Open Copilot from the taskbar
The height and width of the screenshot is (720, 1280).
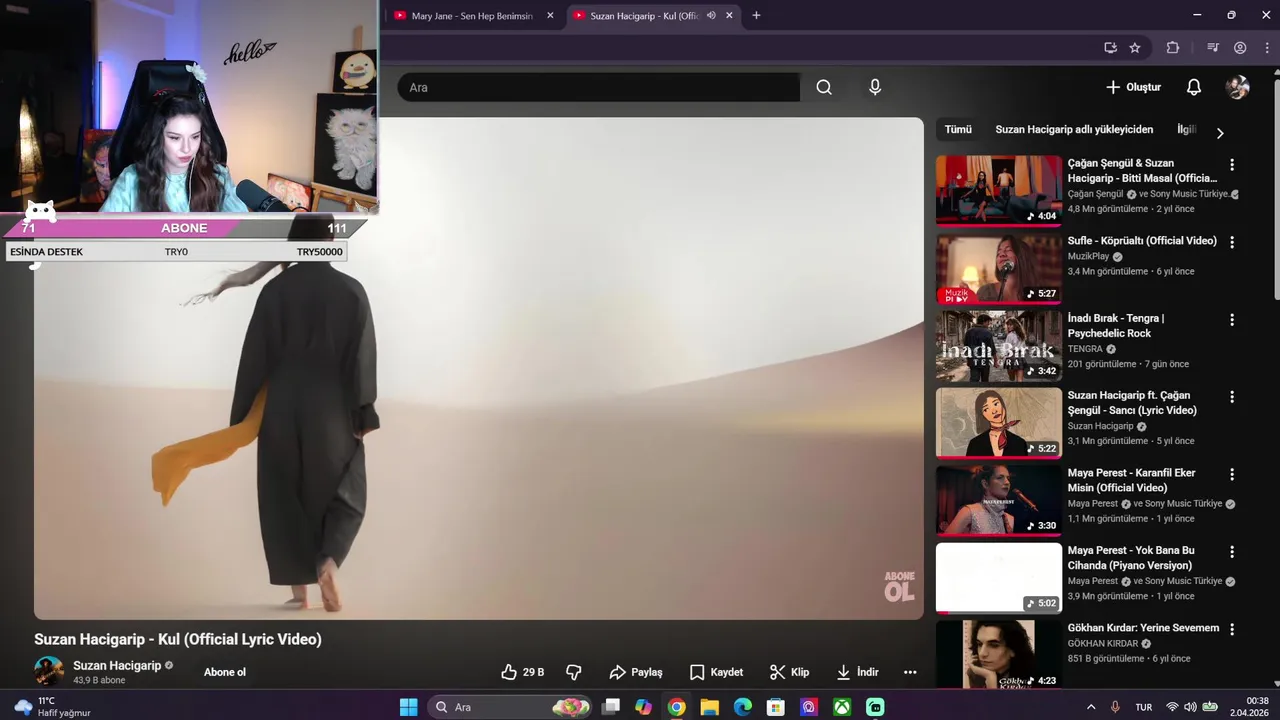pyautogui.click(x=643, y=707)
